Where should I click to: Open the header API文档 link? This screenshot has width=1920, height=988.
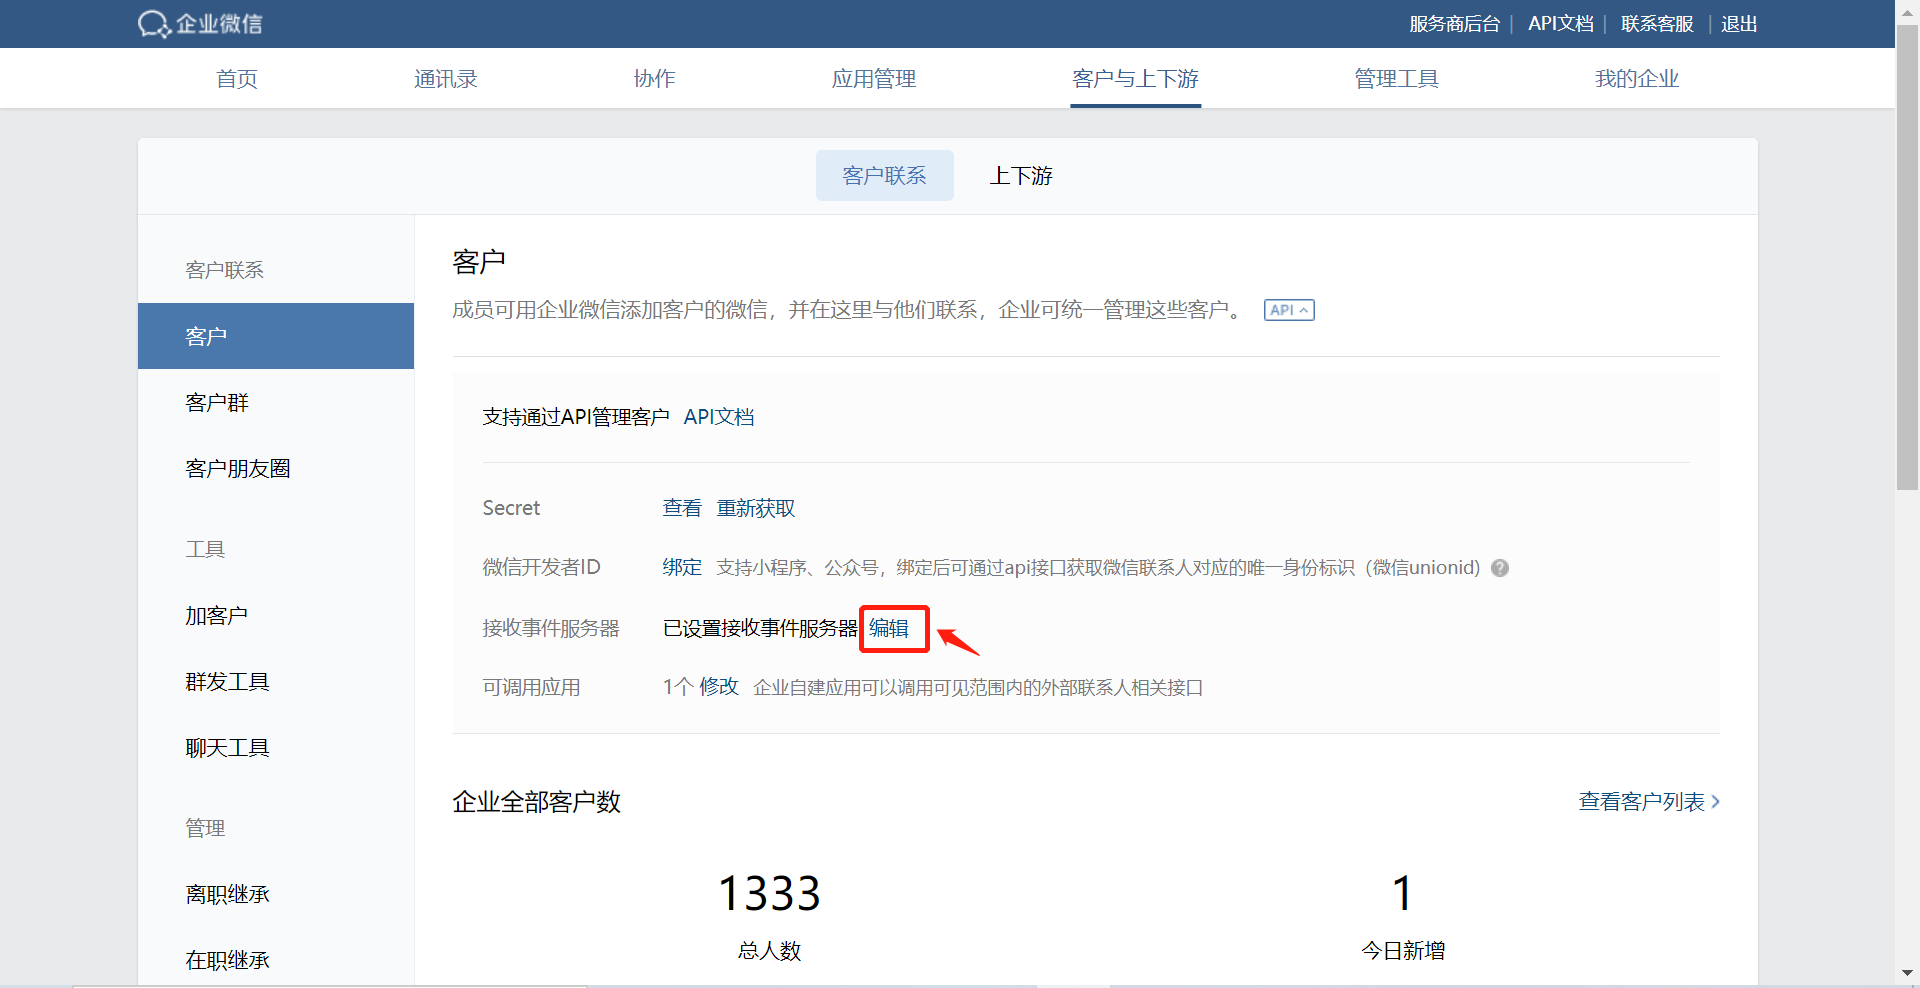click(1561, 24)
